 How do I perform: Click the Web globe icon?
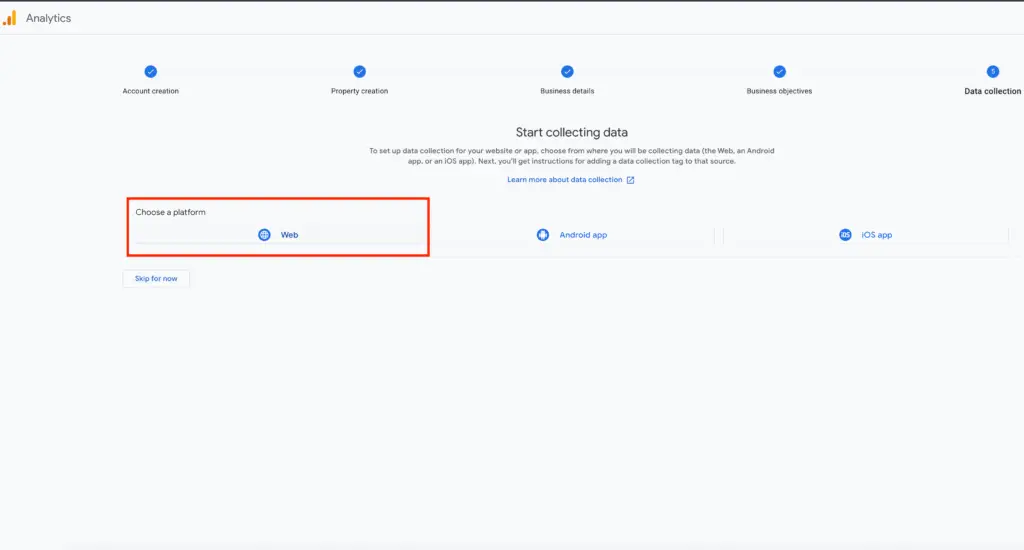click(x=264, y=235)
